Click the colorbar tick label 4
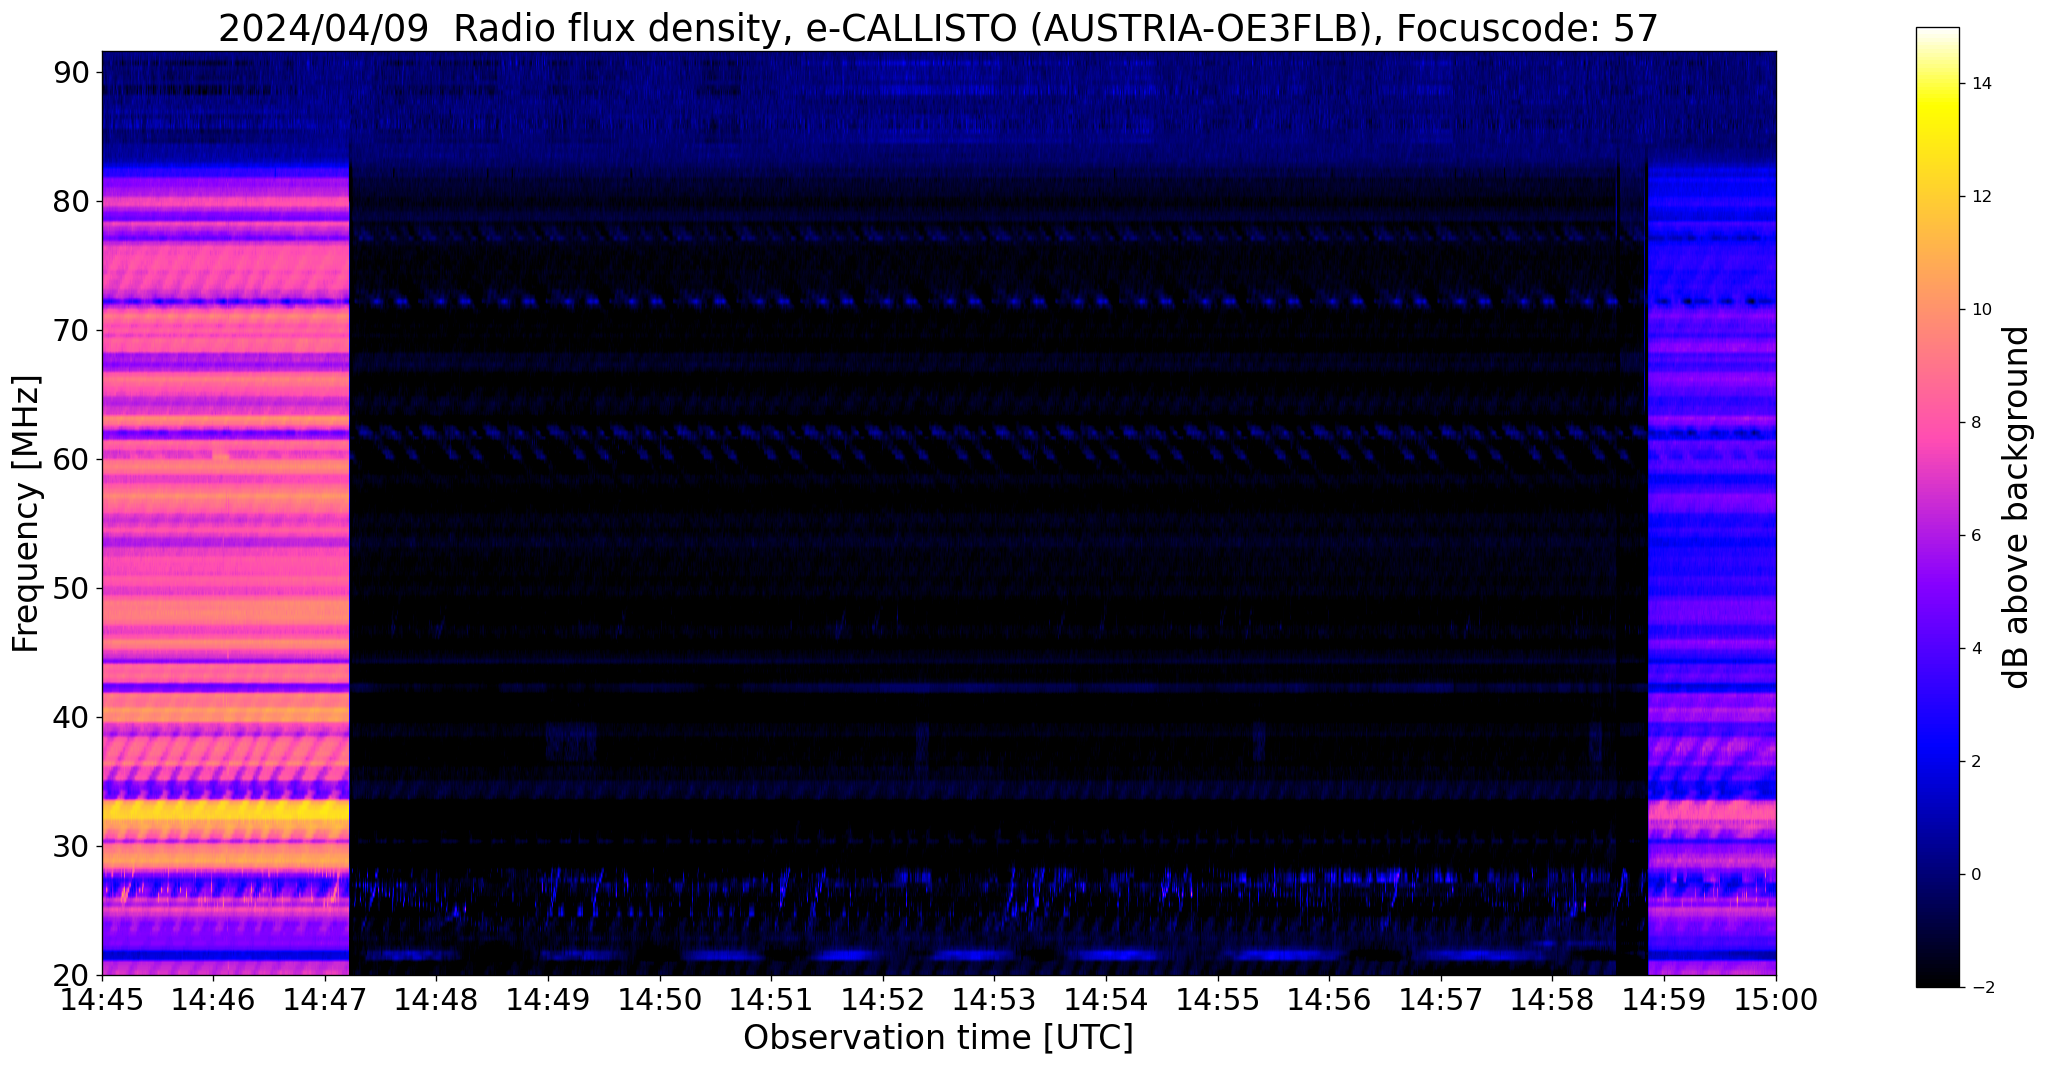This screenshot has height=1067, width=2047. click(x=1975, y=649)
